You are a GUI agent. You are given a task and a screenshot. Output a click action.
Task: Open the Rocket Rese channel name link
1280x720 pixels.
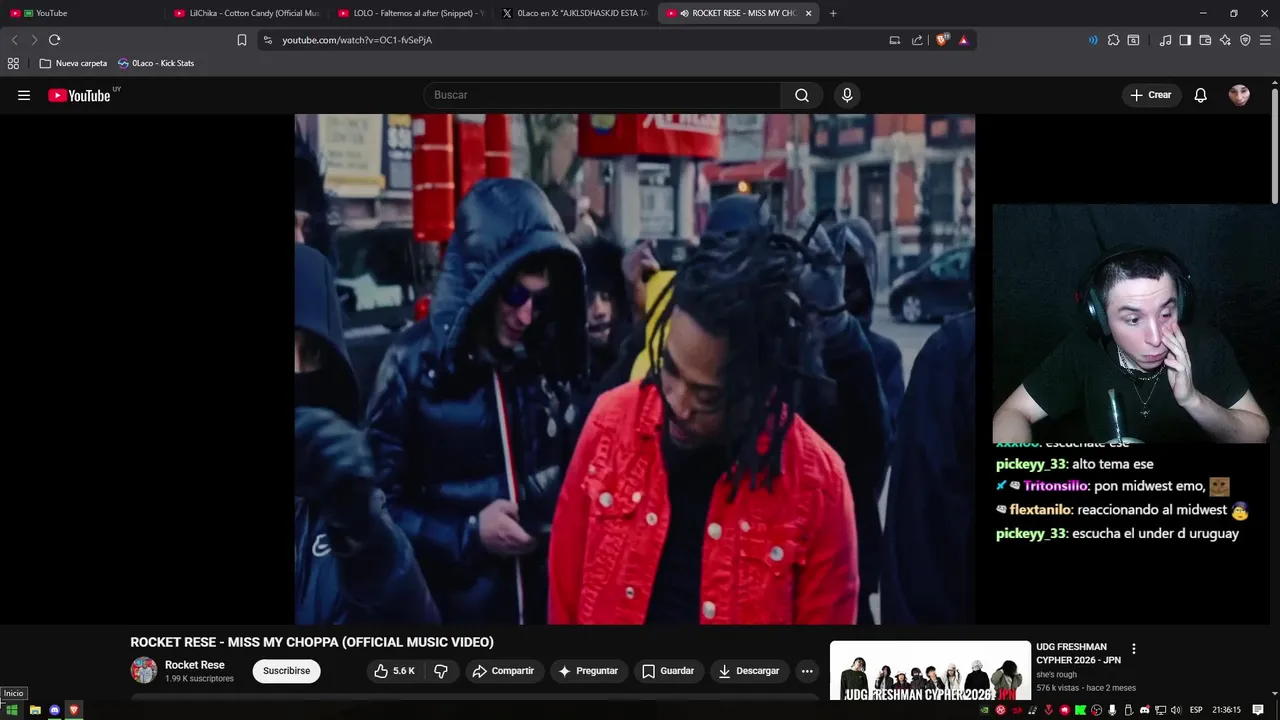194,665
